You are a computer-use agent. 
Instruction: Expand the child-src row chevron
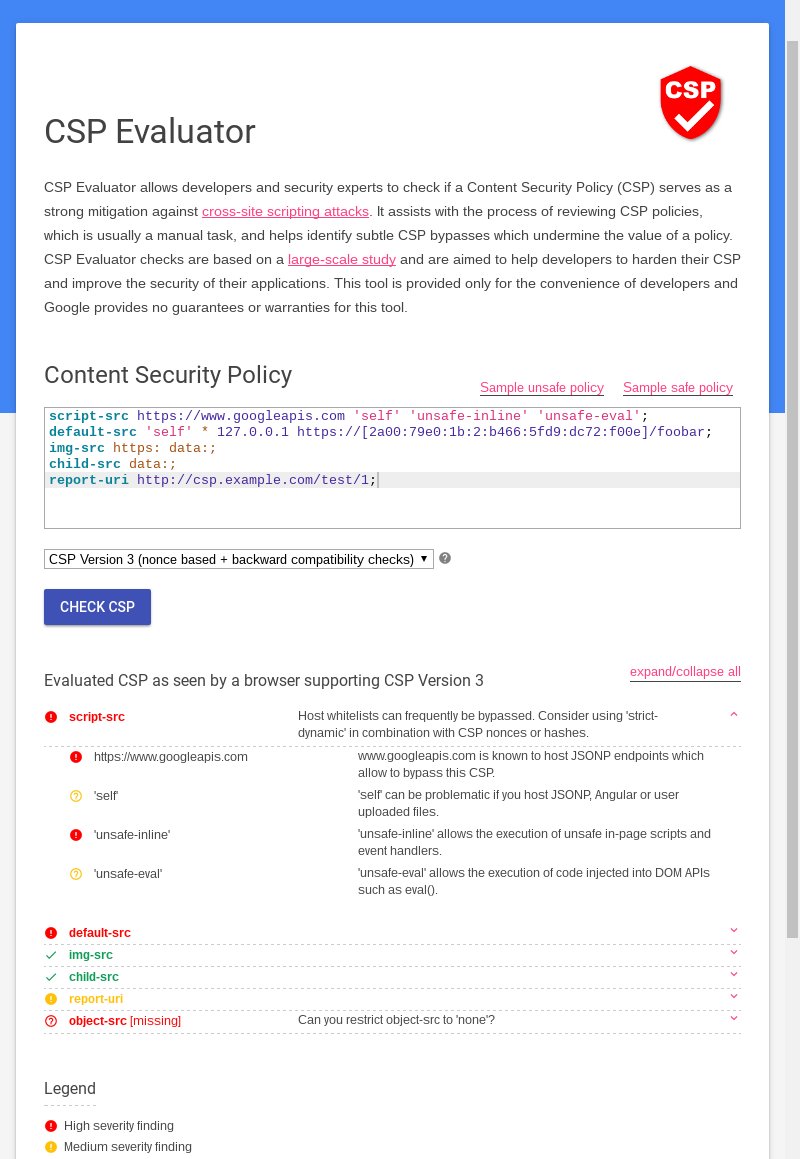tap(733, 974)
